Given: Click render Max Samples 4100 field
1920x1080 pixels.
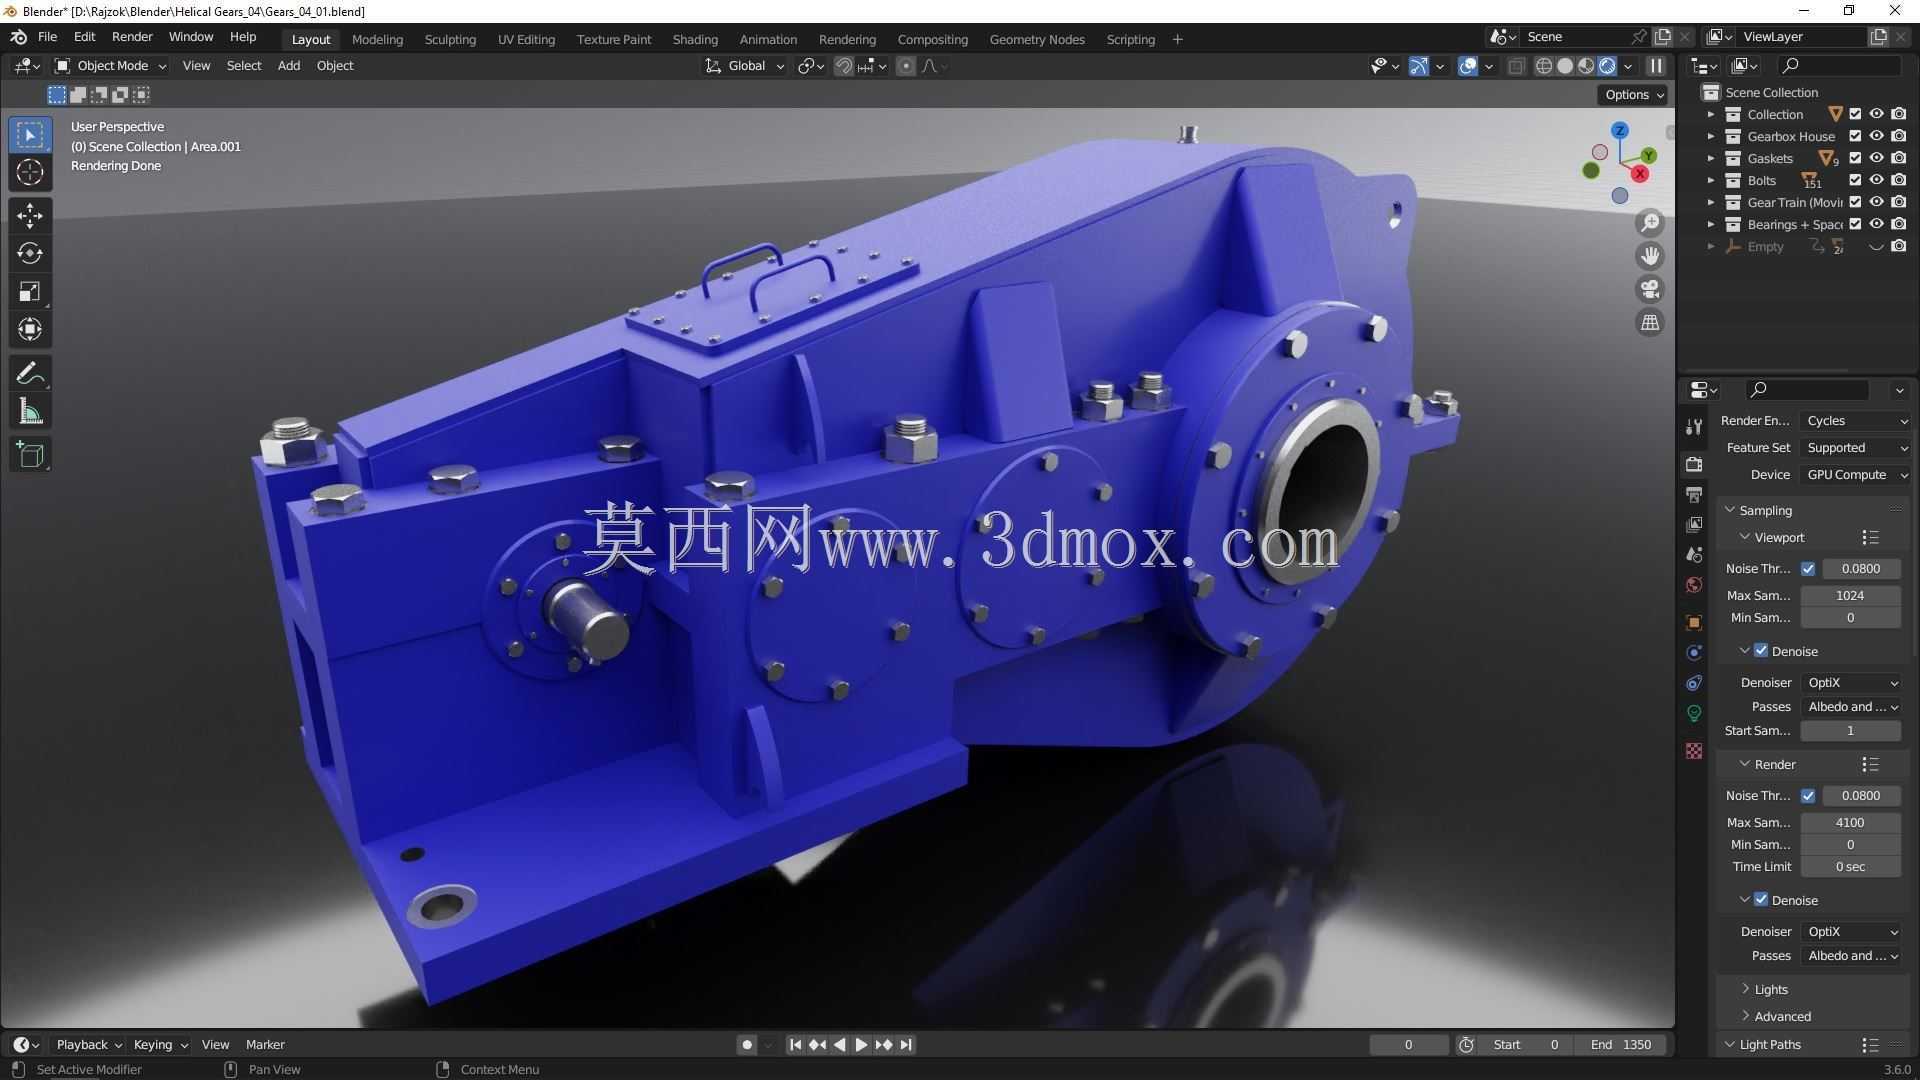Looking at the screenshot, I should (1850, 823).
